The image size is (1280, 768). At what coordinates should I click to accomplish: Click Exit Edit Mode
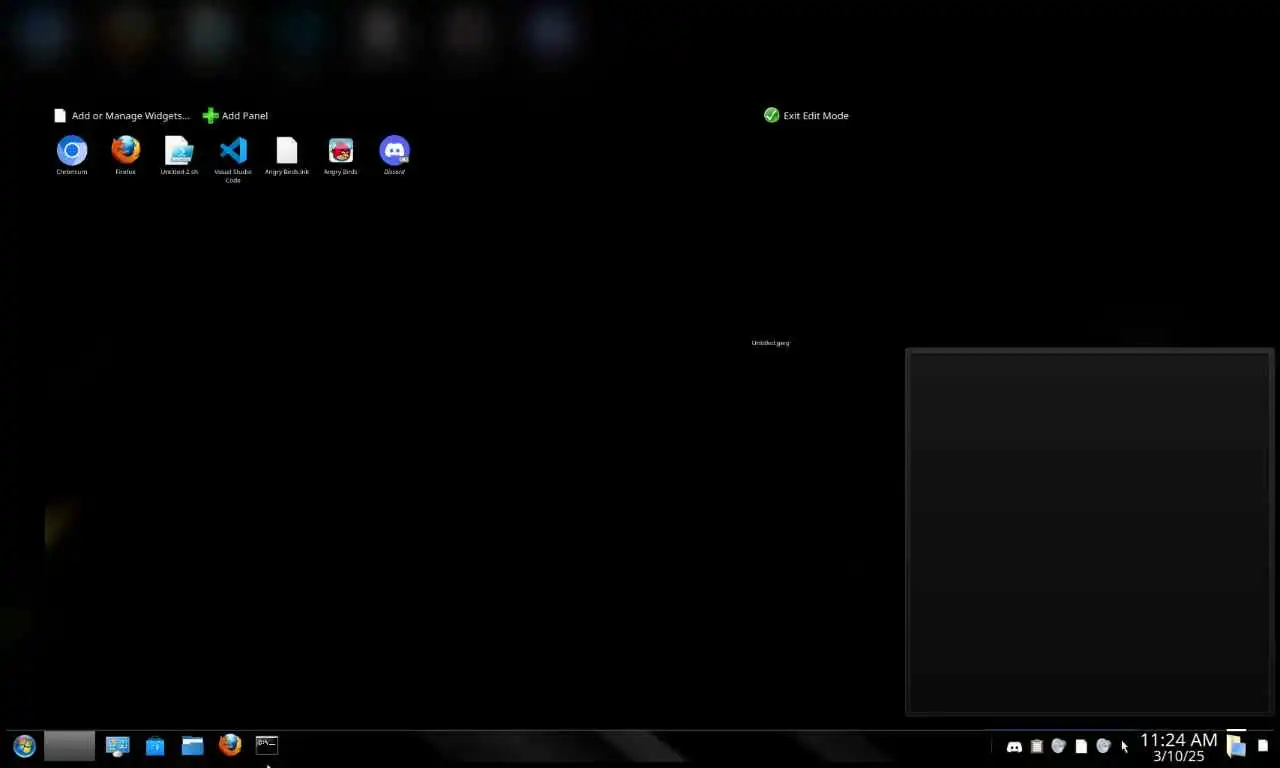[x=806, y=116]
